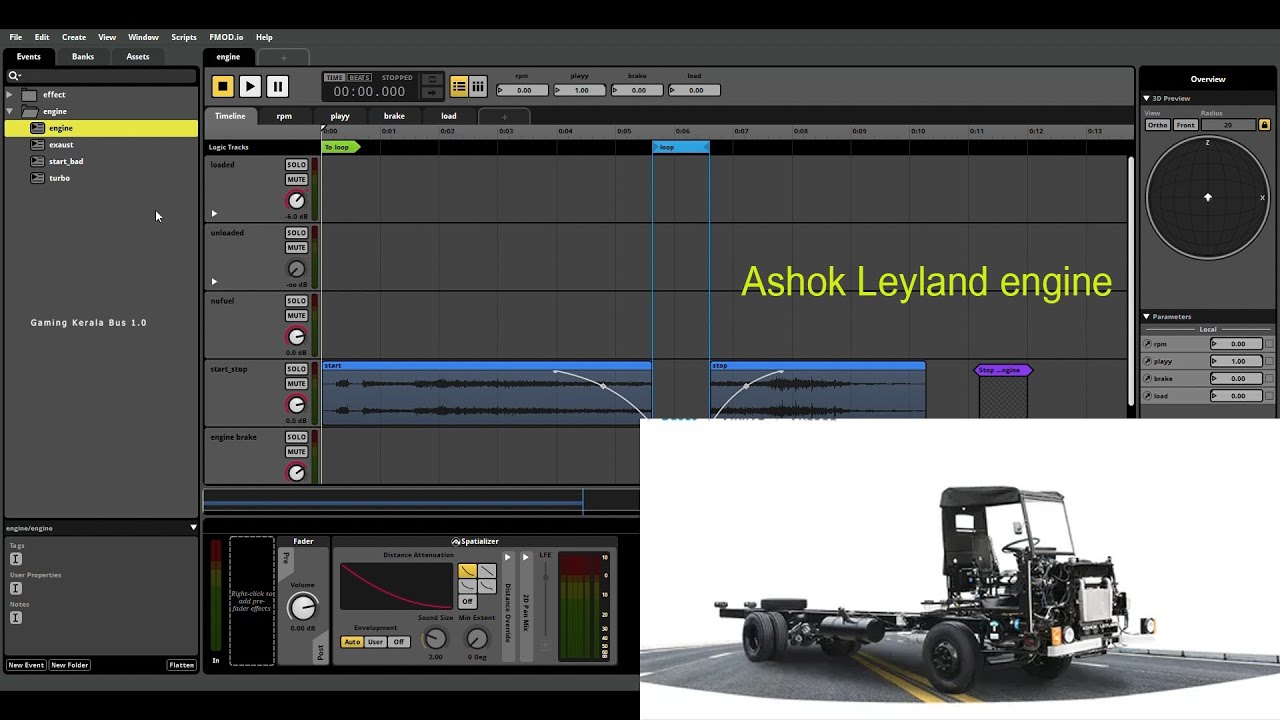Screen dimensions: 1280x720
Task: Click the blue loop region marker
Action: point(681,147)
